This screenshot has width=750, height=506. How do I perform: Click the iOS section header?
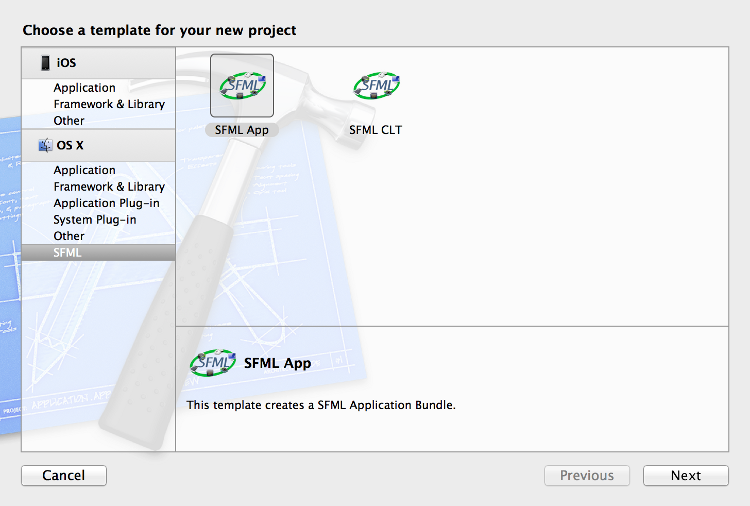[x=99, y=63]
